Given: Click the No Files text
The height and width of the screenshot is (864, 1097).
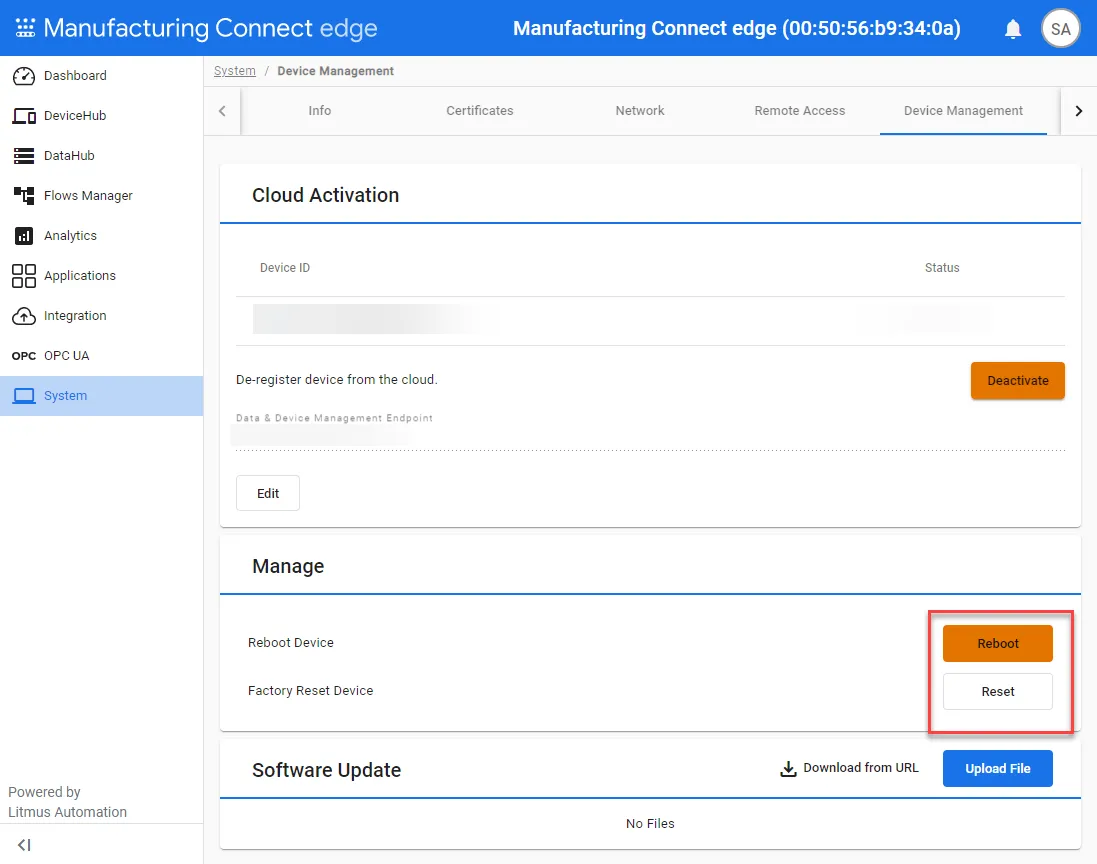Looking at the screenshot, I should coord(650,823).
